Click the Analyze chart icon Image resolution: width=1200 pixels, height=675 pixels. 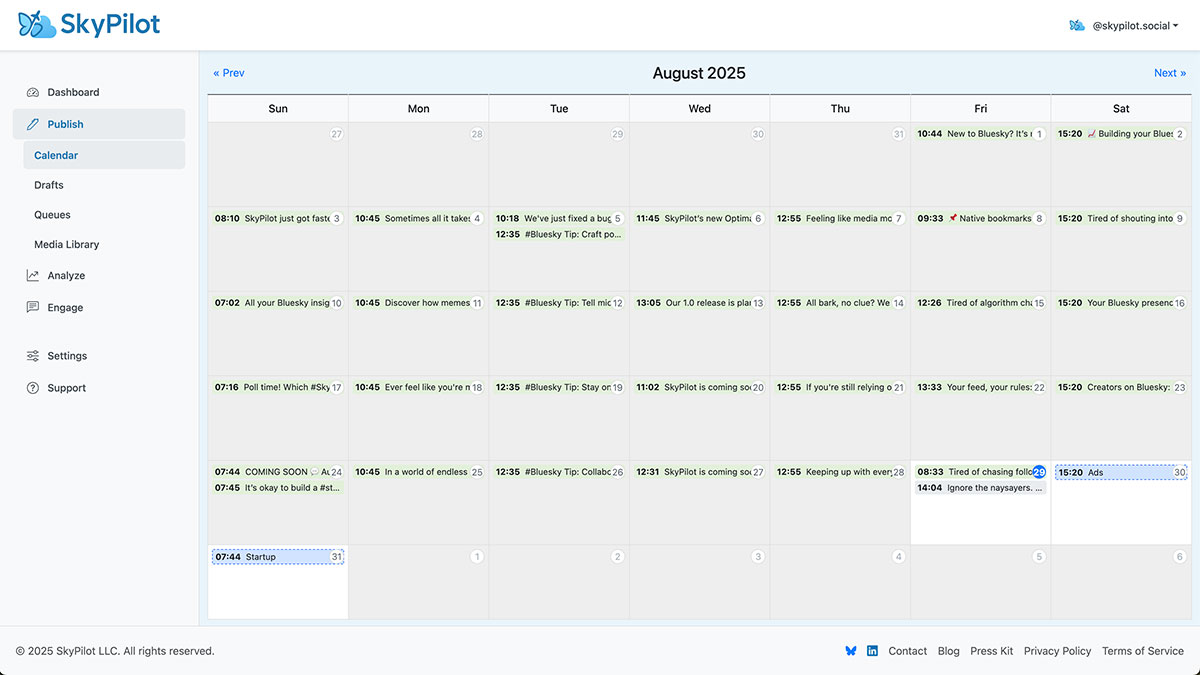33,276
